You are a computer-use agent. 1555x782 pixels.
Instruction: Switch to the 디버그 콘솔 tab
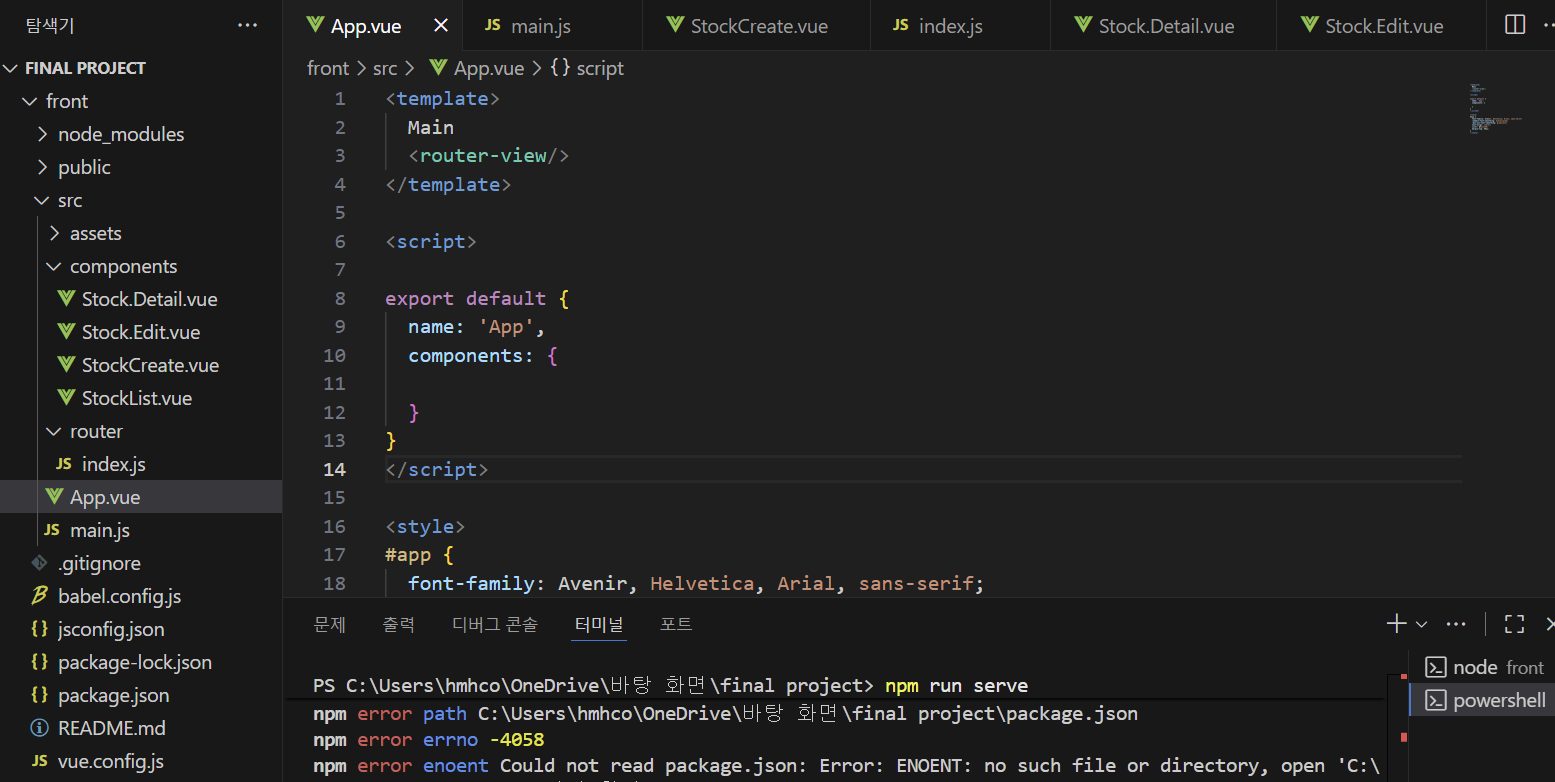point(494,624)
